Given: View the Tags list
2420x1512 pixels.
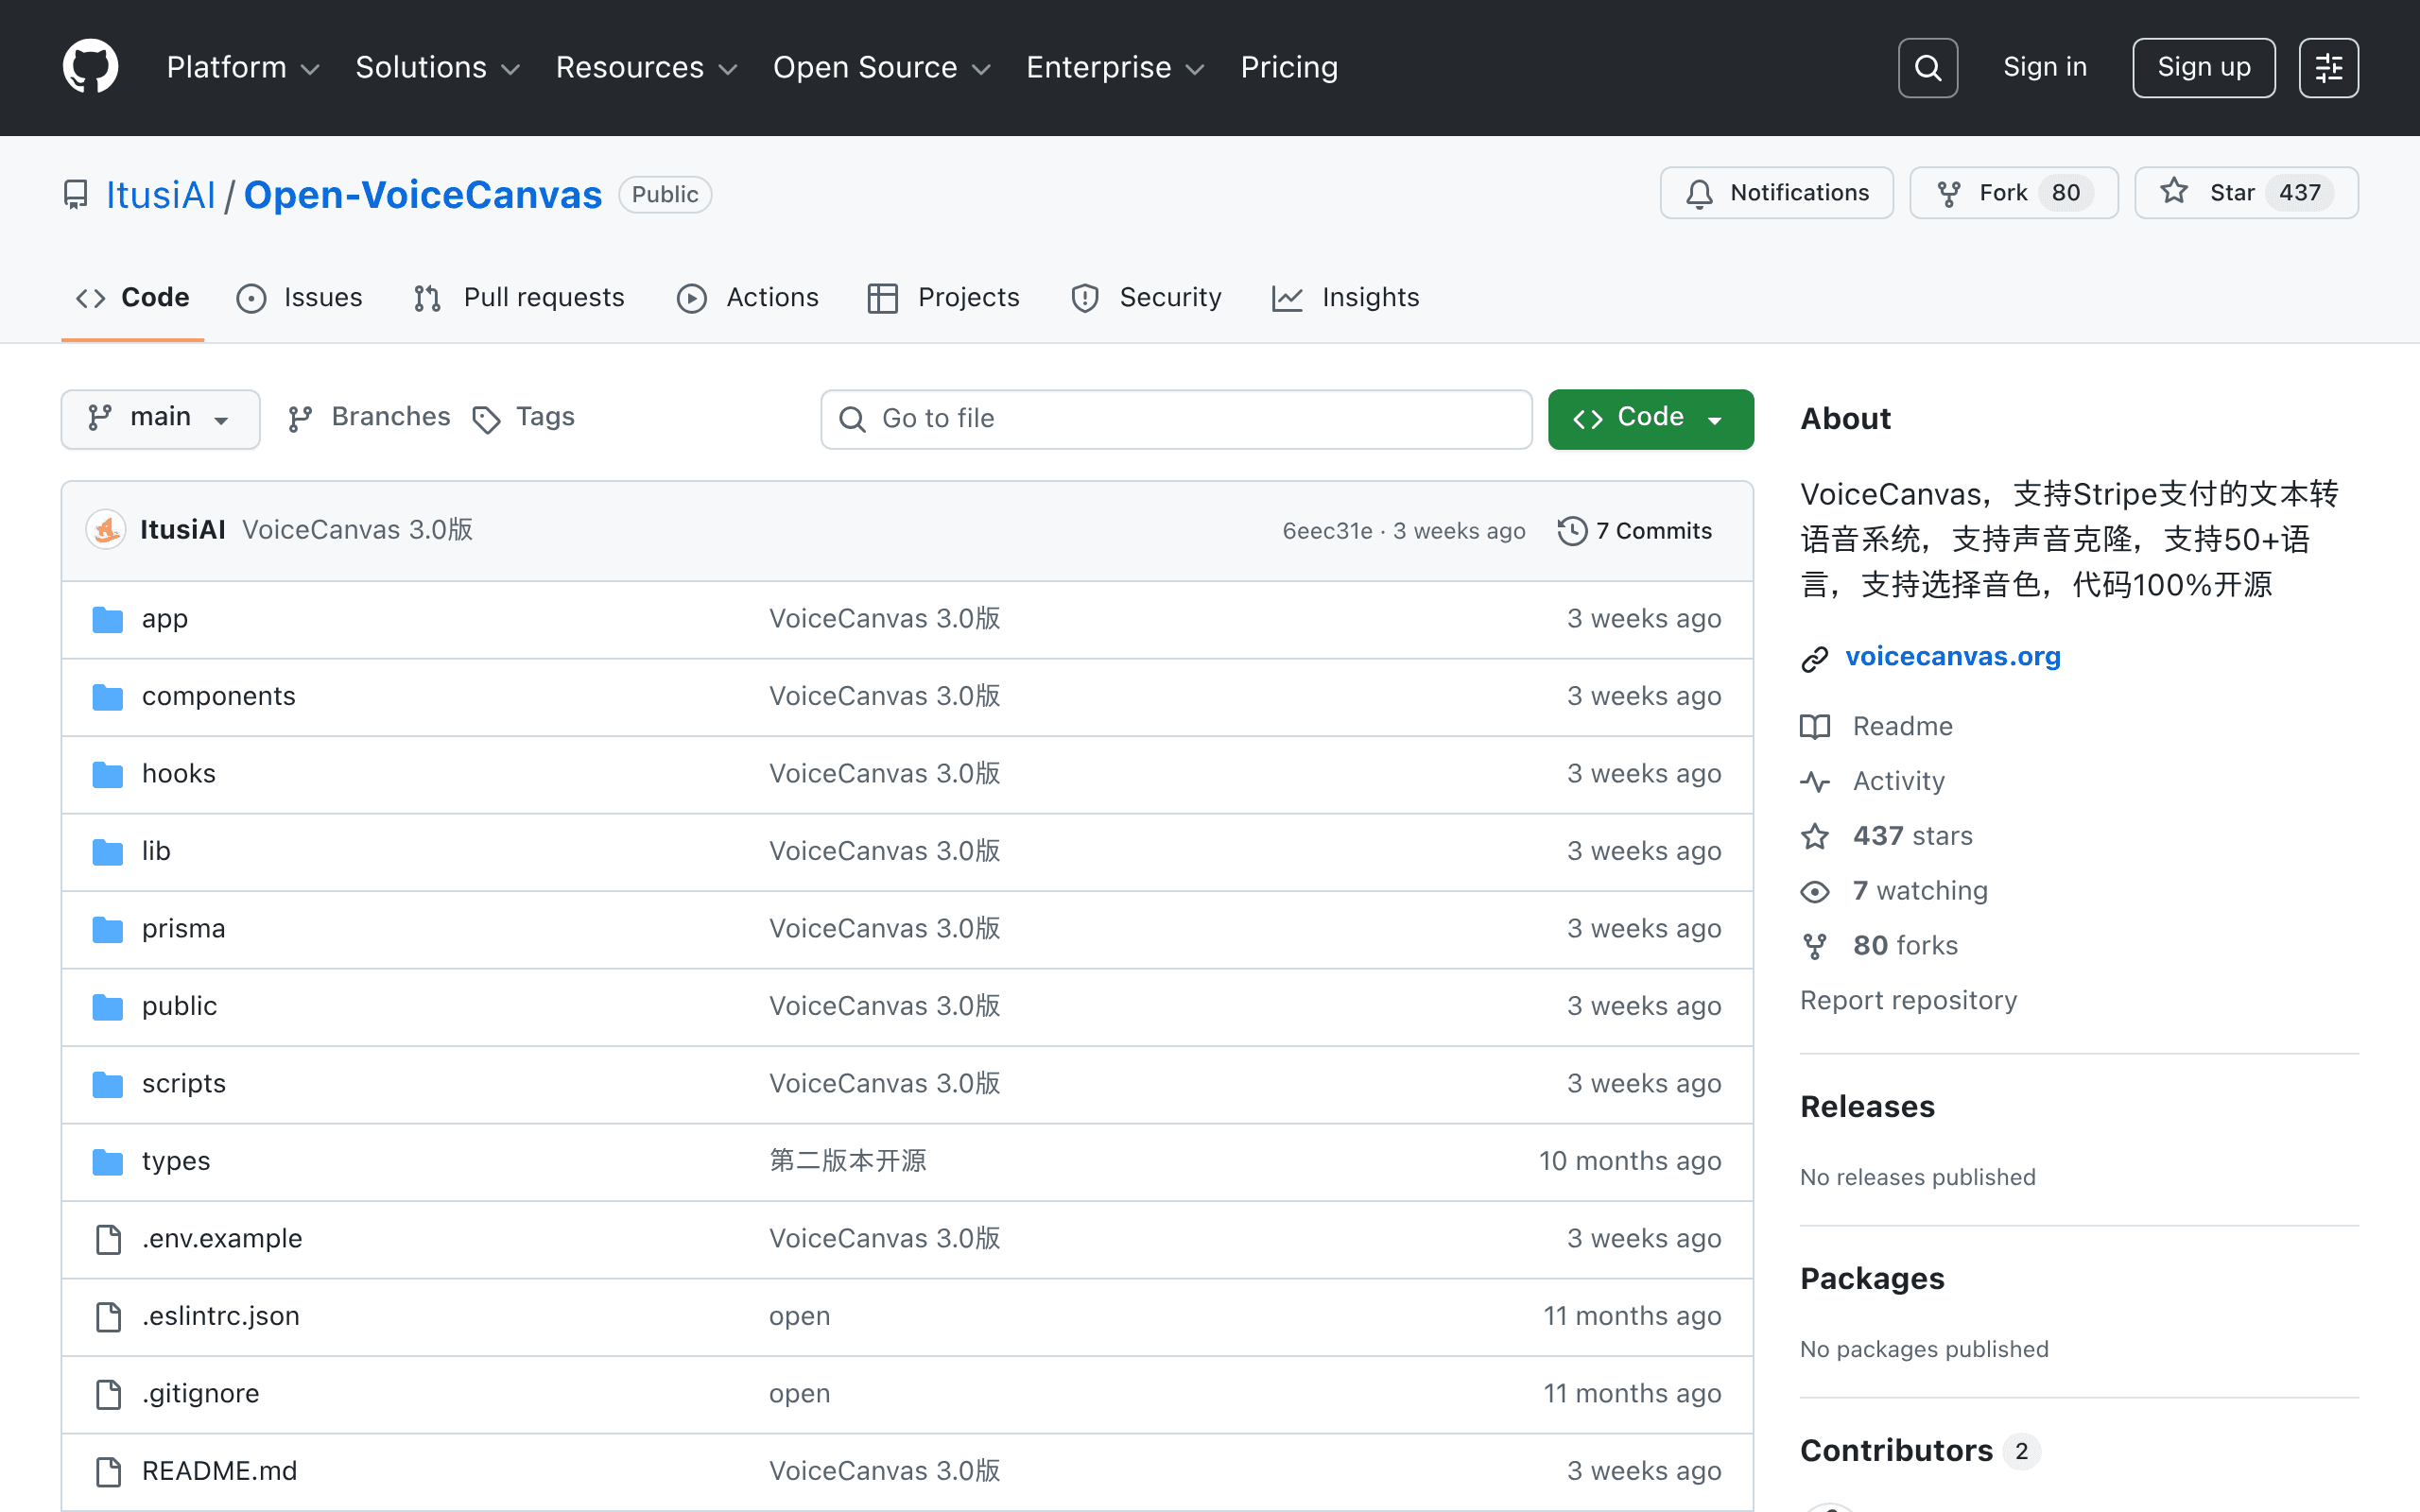Looking at the screenshot, I should (x=524, y=418).
